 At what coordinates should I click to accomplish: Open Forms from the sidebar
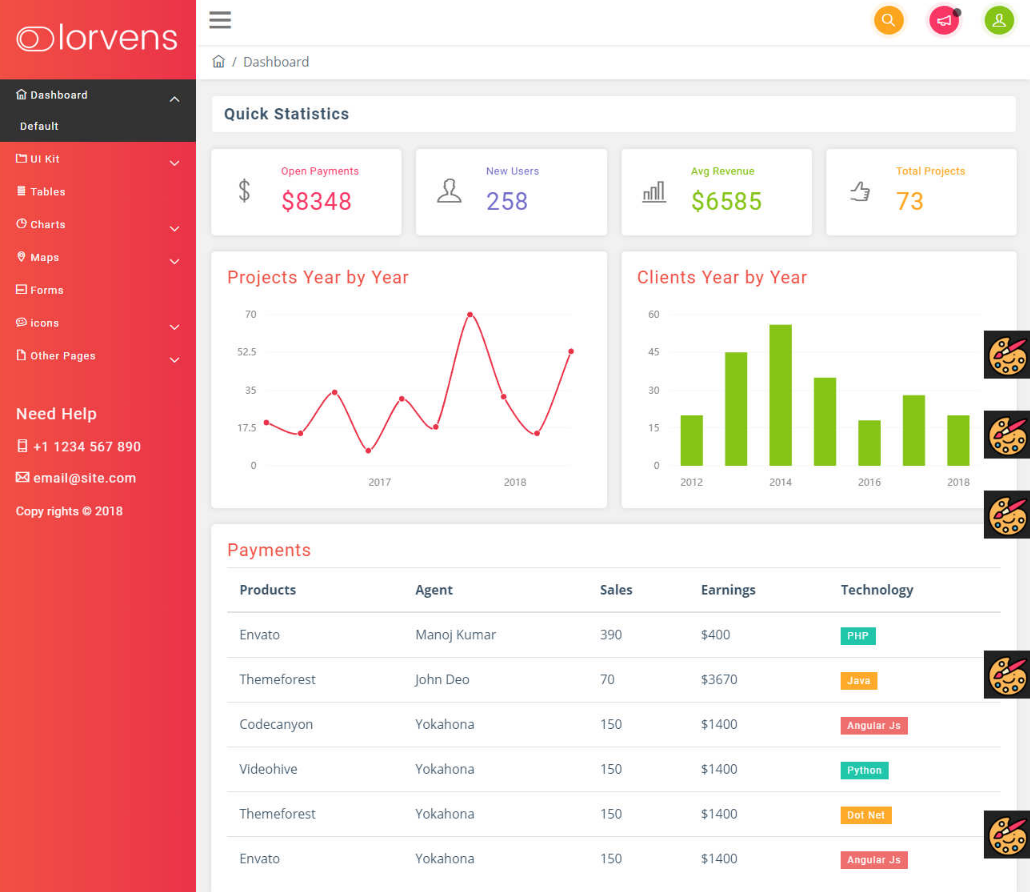46,290
